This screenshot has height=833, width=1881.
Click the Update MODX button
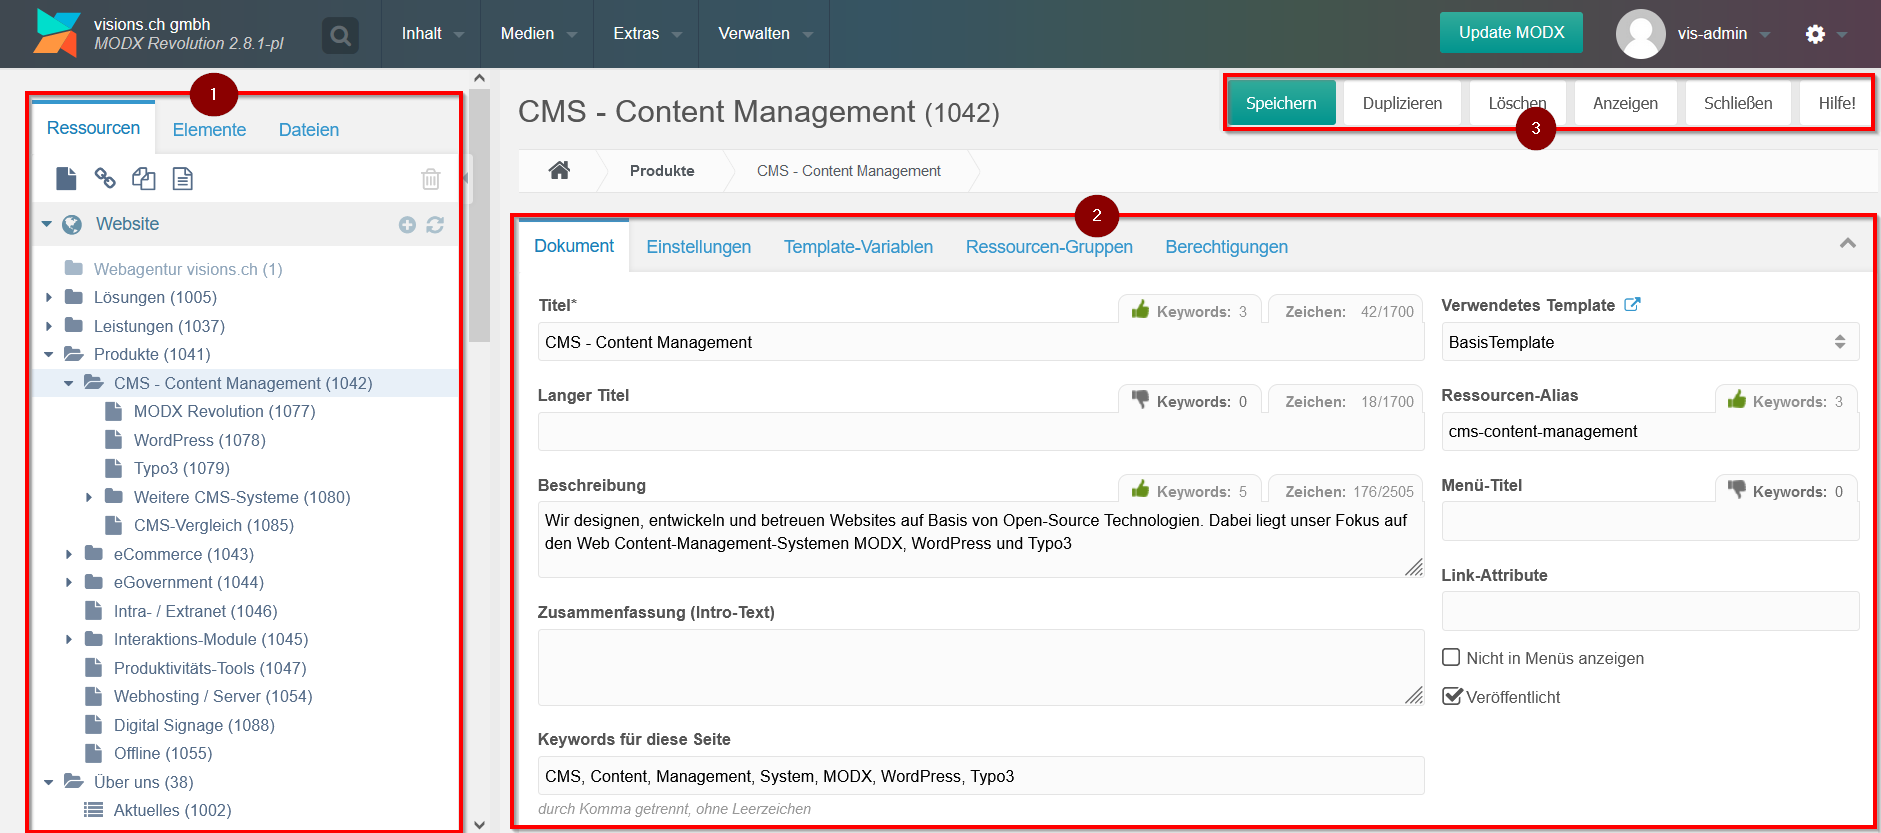coord(1511,33)
